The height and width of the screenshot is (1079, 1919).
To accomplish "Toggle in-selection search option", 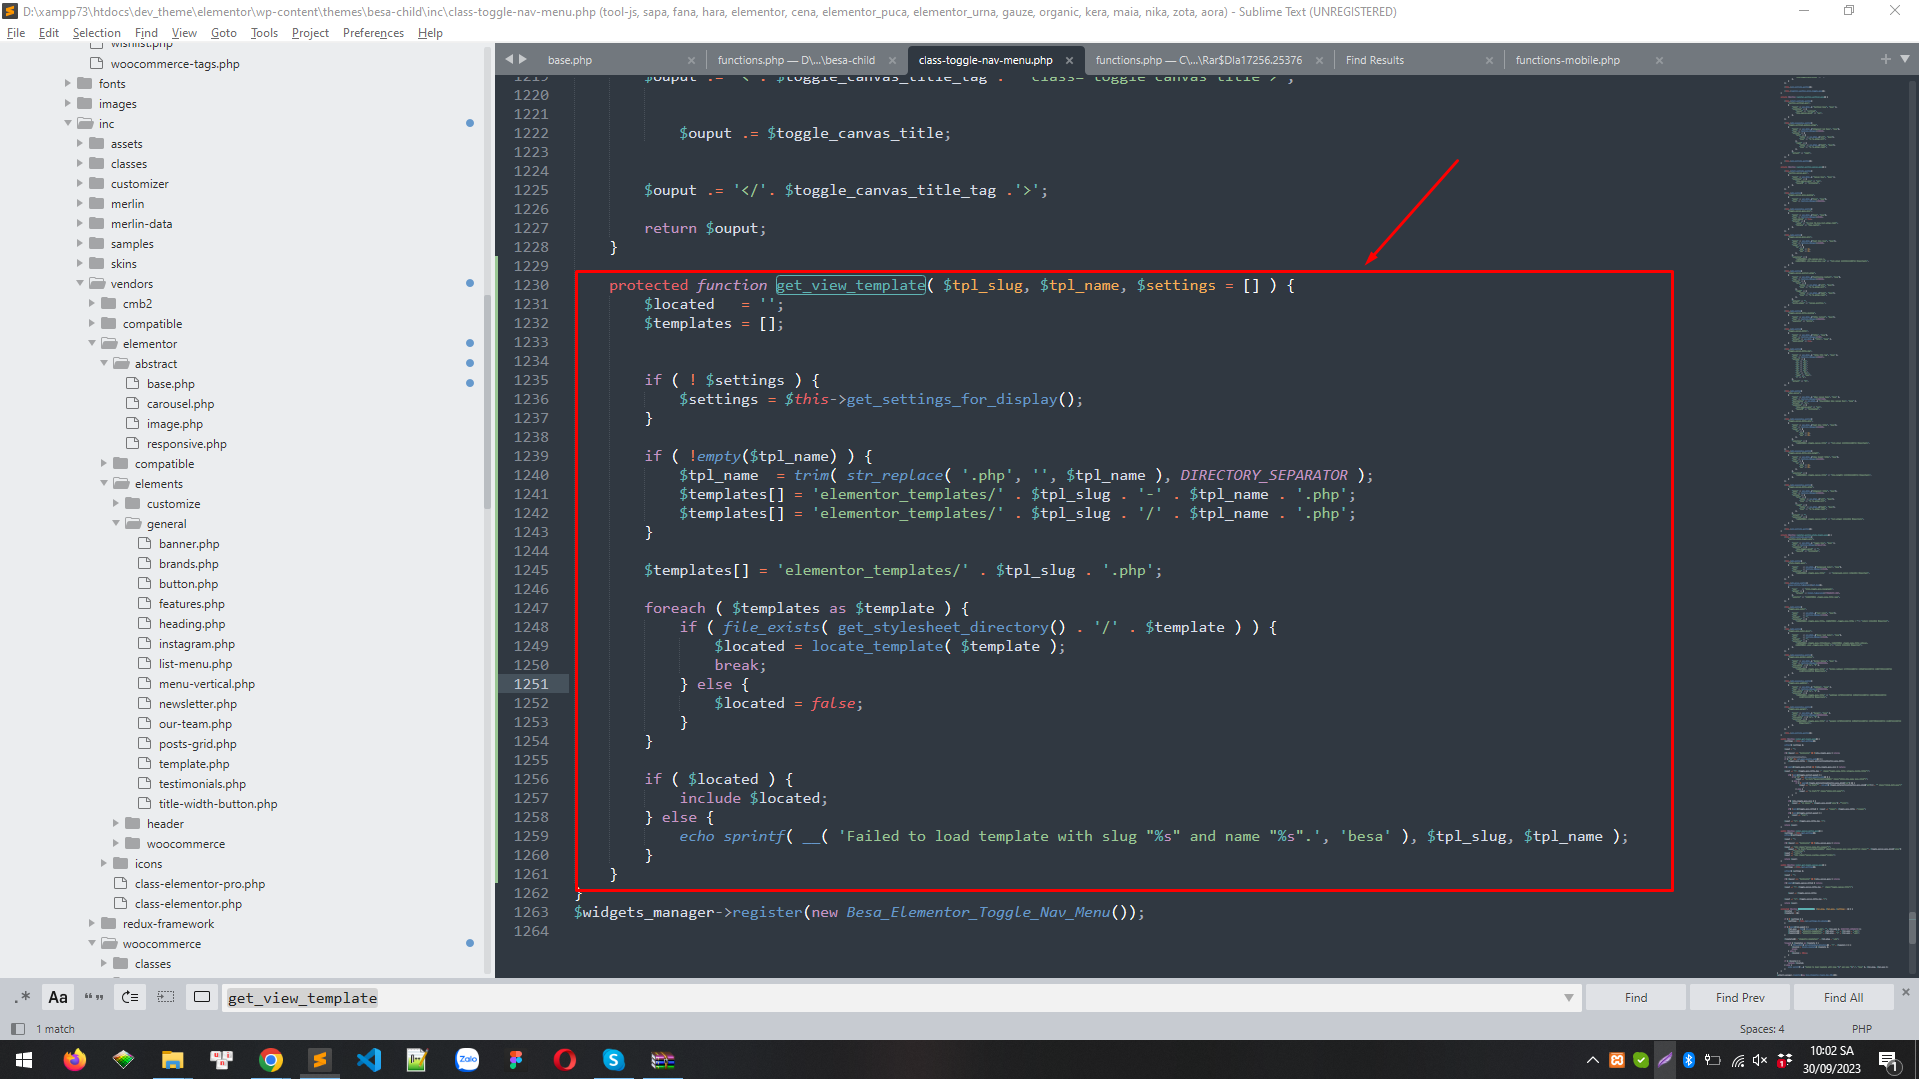I will click(x=166, y=997).
